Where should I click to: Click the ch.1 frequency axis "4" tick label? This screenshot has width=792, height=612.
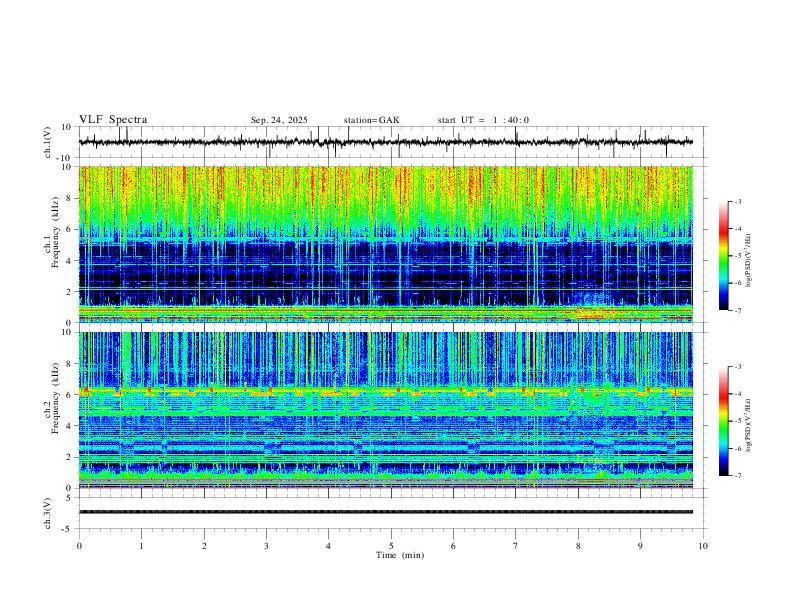coord(69,261)
